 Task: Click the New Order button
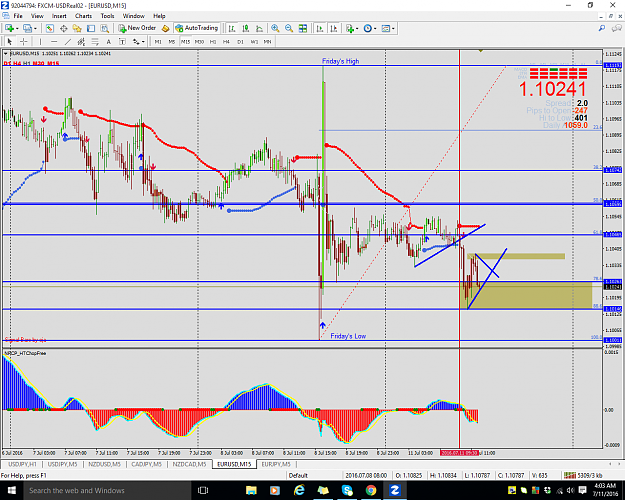(x=137, y=28)
